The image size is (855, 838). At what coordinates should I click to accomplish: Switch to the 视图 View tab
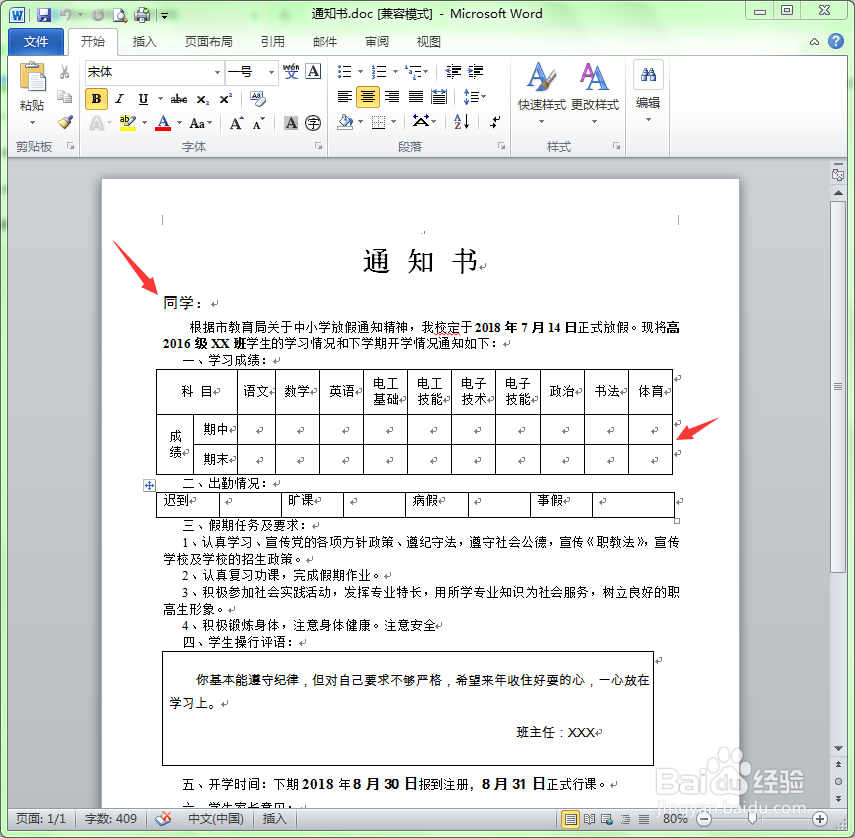[x=429, y=41]
